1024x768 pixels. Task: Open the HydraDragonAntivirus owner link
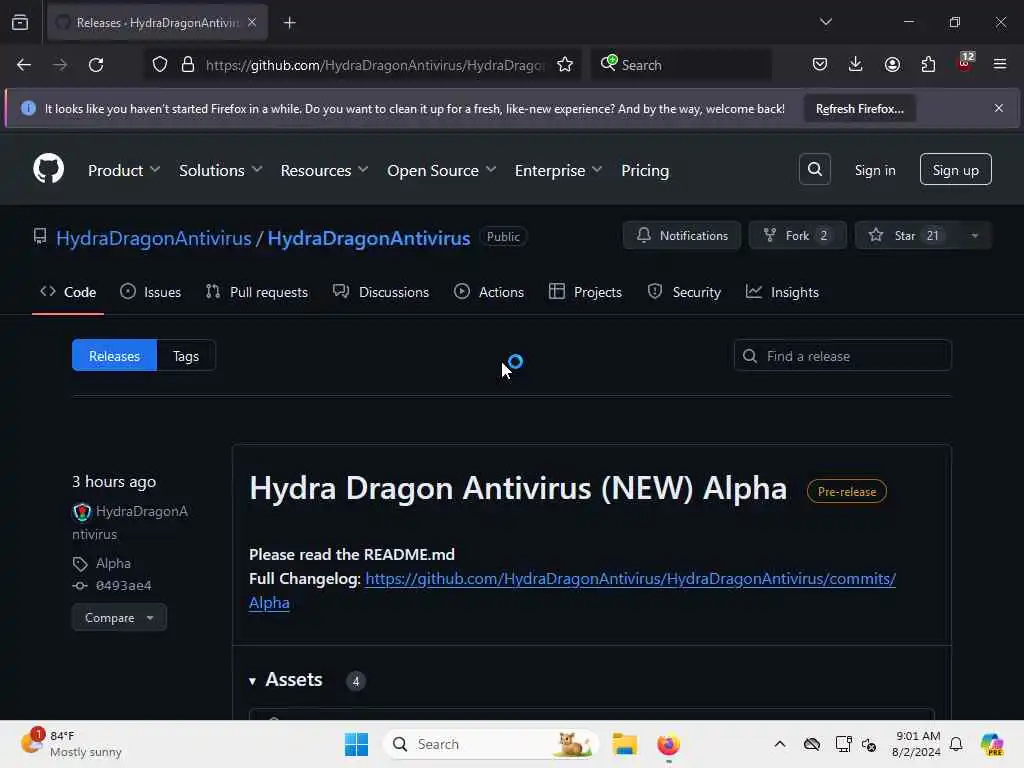coord(153,238)
